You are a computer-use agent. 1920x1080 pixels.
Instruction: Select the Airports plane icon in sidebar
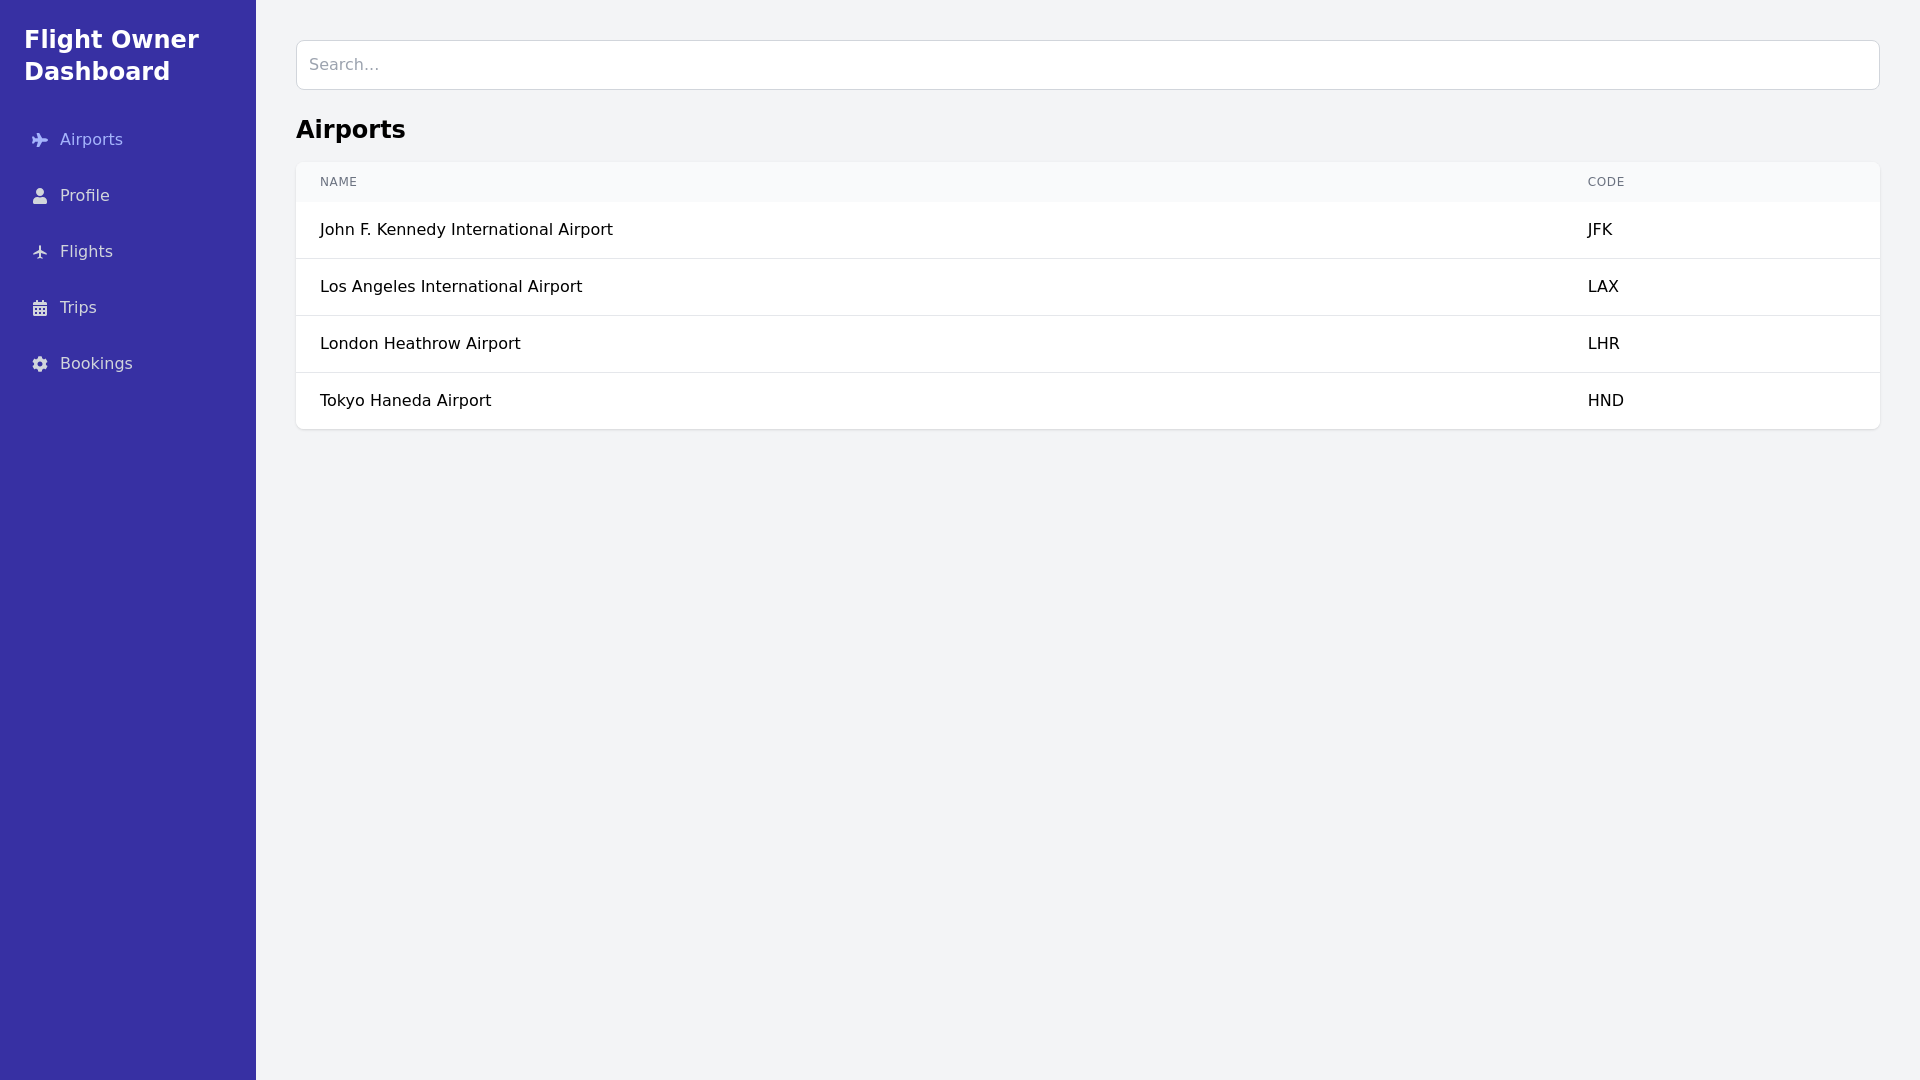pos(40,140)
